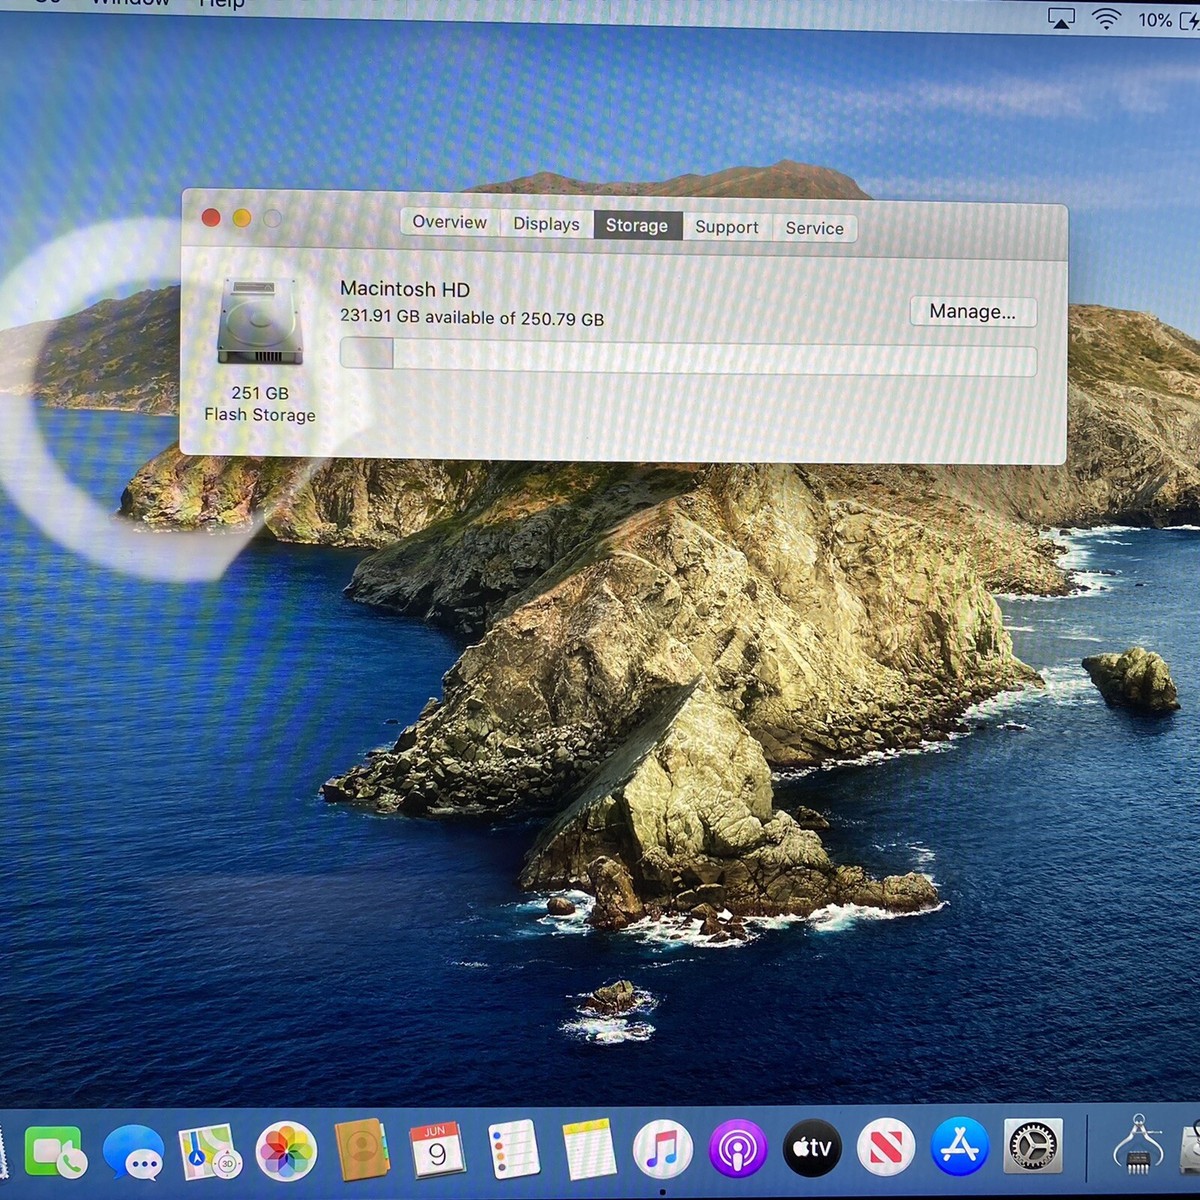Screen dimensions: 1200x1200
Task: Select the Storage tab
Action: click(x=637, y=225)
